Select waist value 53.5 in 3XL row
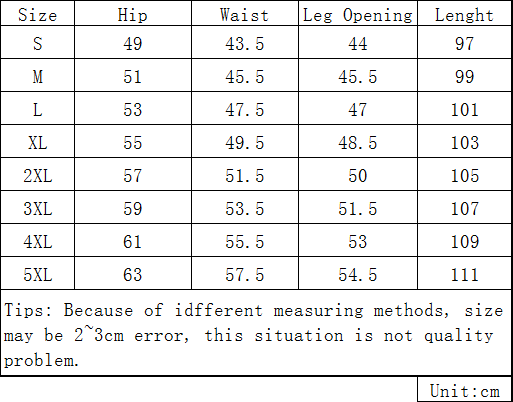 tap(244, 208)
